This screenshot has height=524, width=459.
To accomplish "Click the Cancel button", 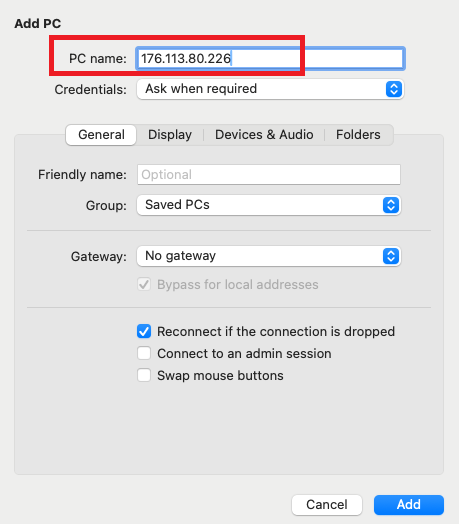I will coord(327,505).
